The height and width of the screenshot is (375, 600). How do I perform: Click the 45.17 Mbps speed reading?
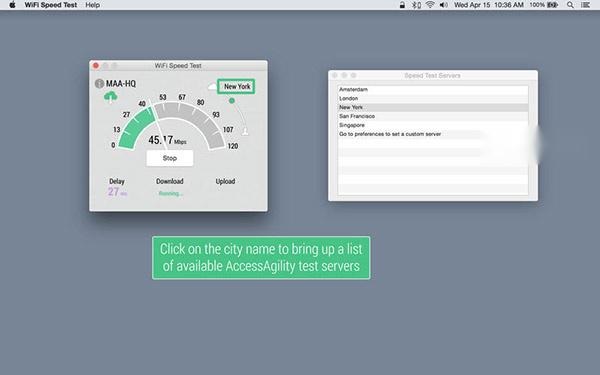167,140
